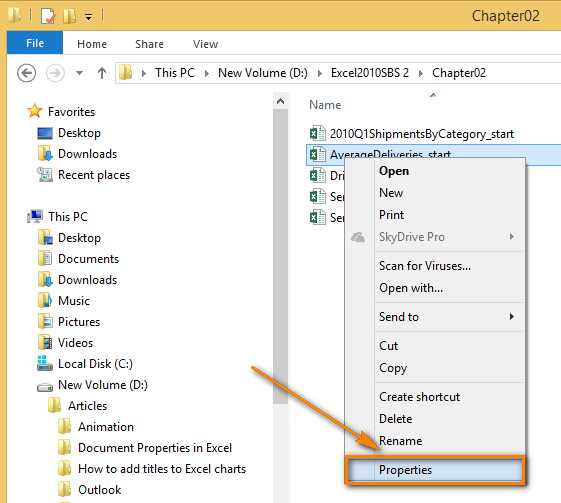Image resolution: width=561 pixels, height=503 pixels.
Task: Click the Favorites star icon
Action: pos(35,111)
